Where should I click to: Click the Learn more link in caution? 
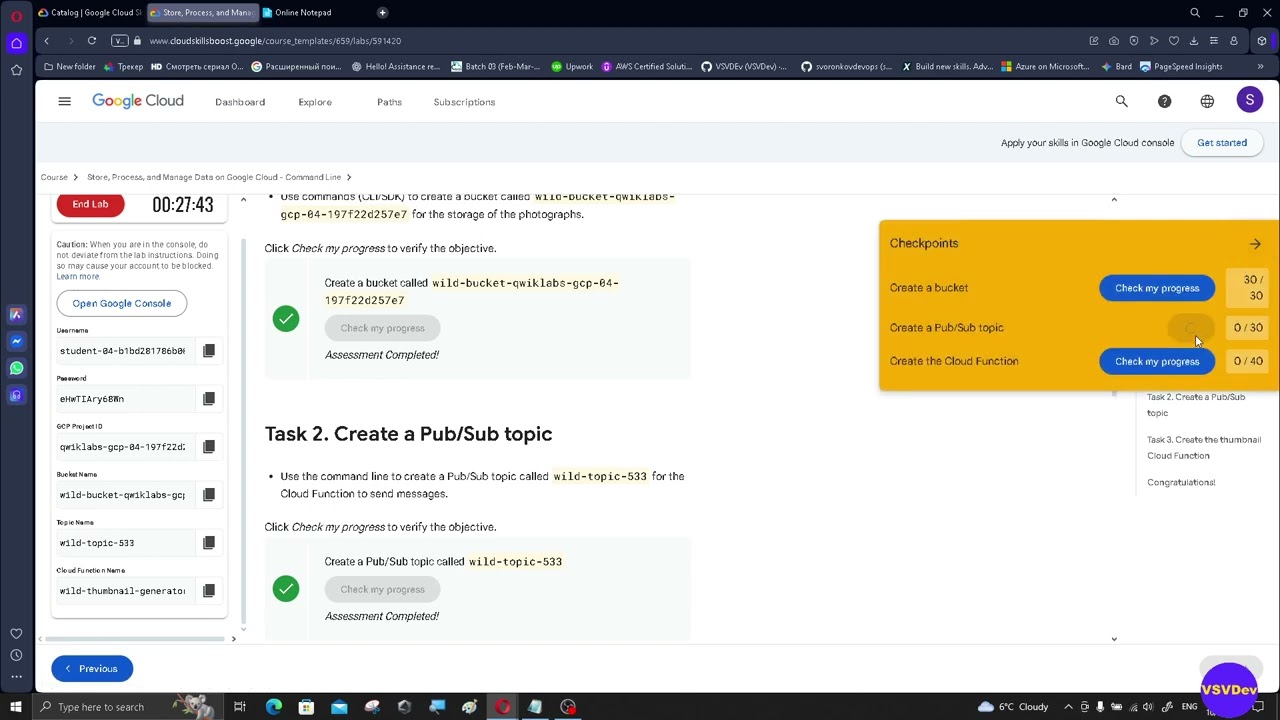click(x=78, y=277)
